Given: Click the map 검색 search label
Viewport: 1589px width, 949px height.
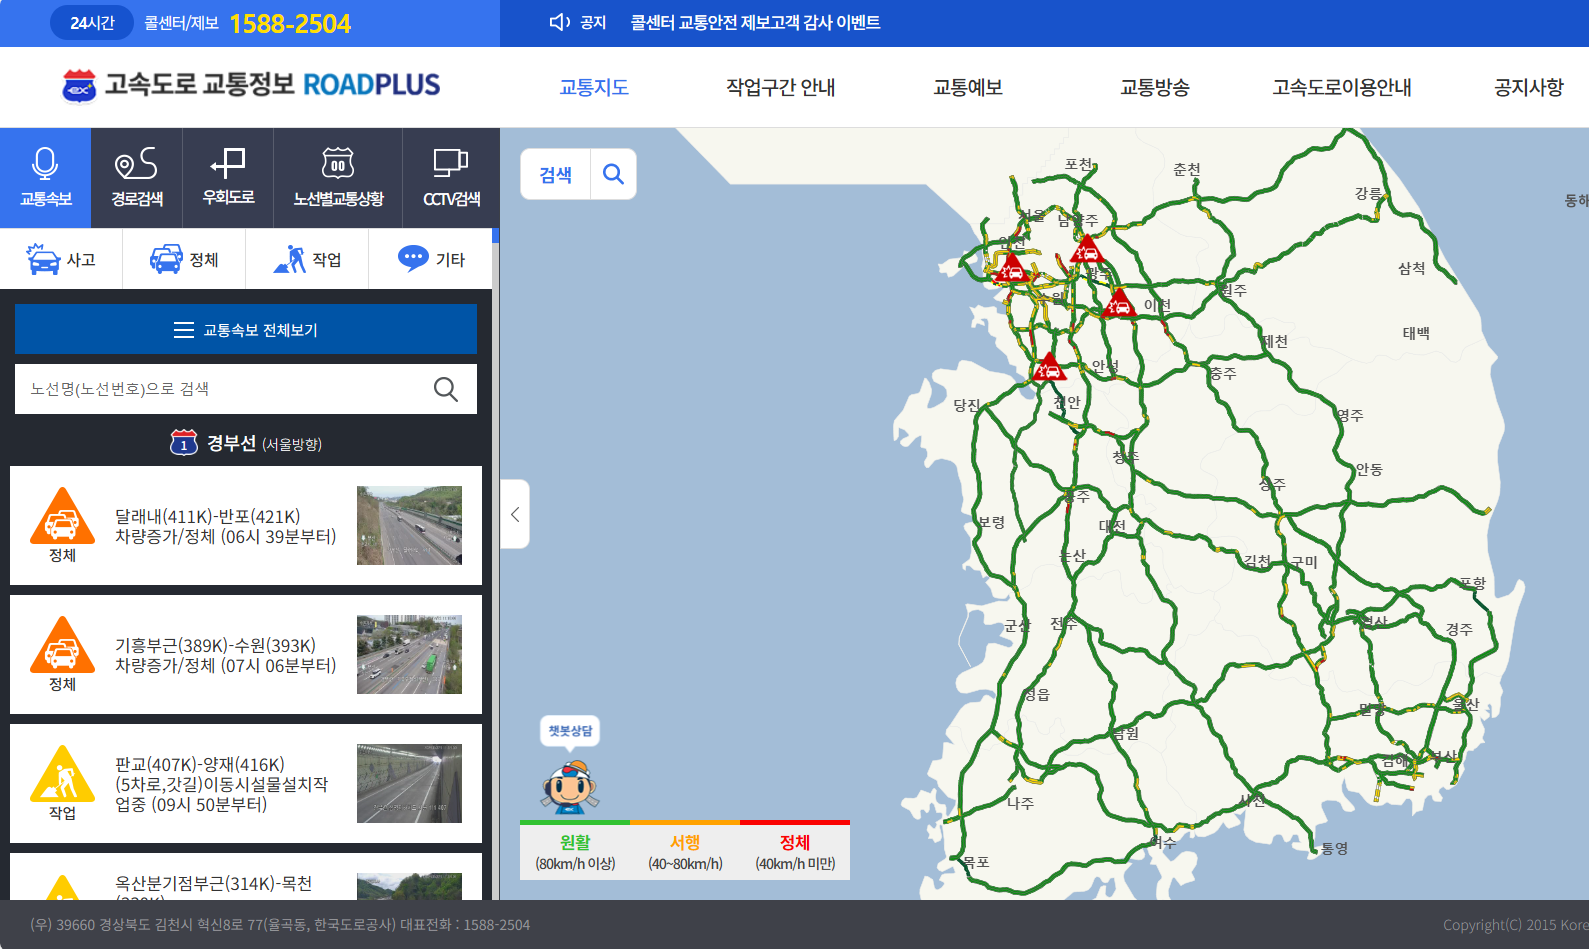Looking at the screenshot, I should (x=556, y=175).
